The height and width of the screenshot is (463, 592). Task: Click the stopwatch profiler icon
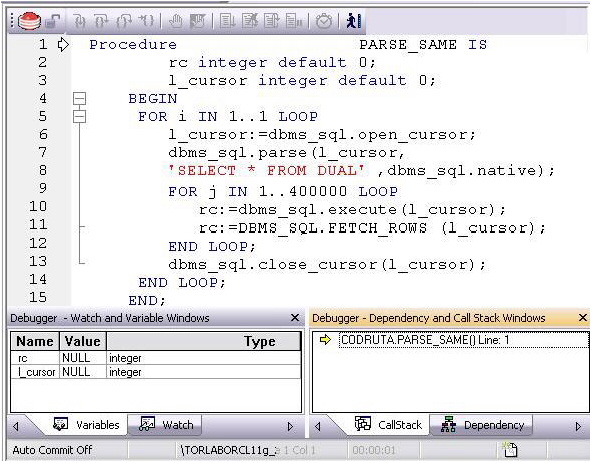pyautogui.click(x=324, y=21)
